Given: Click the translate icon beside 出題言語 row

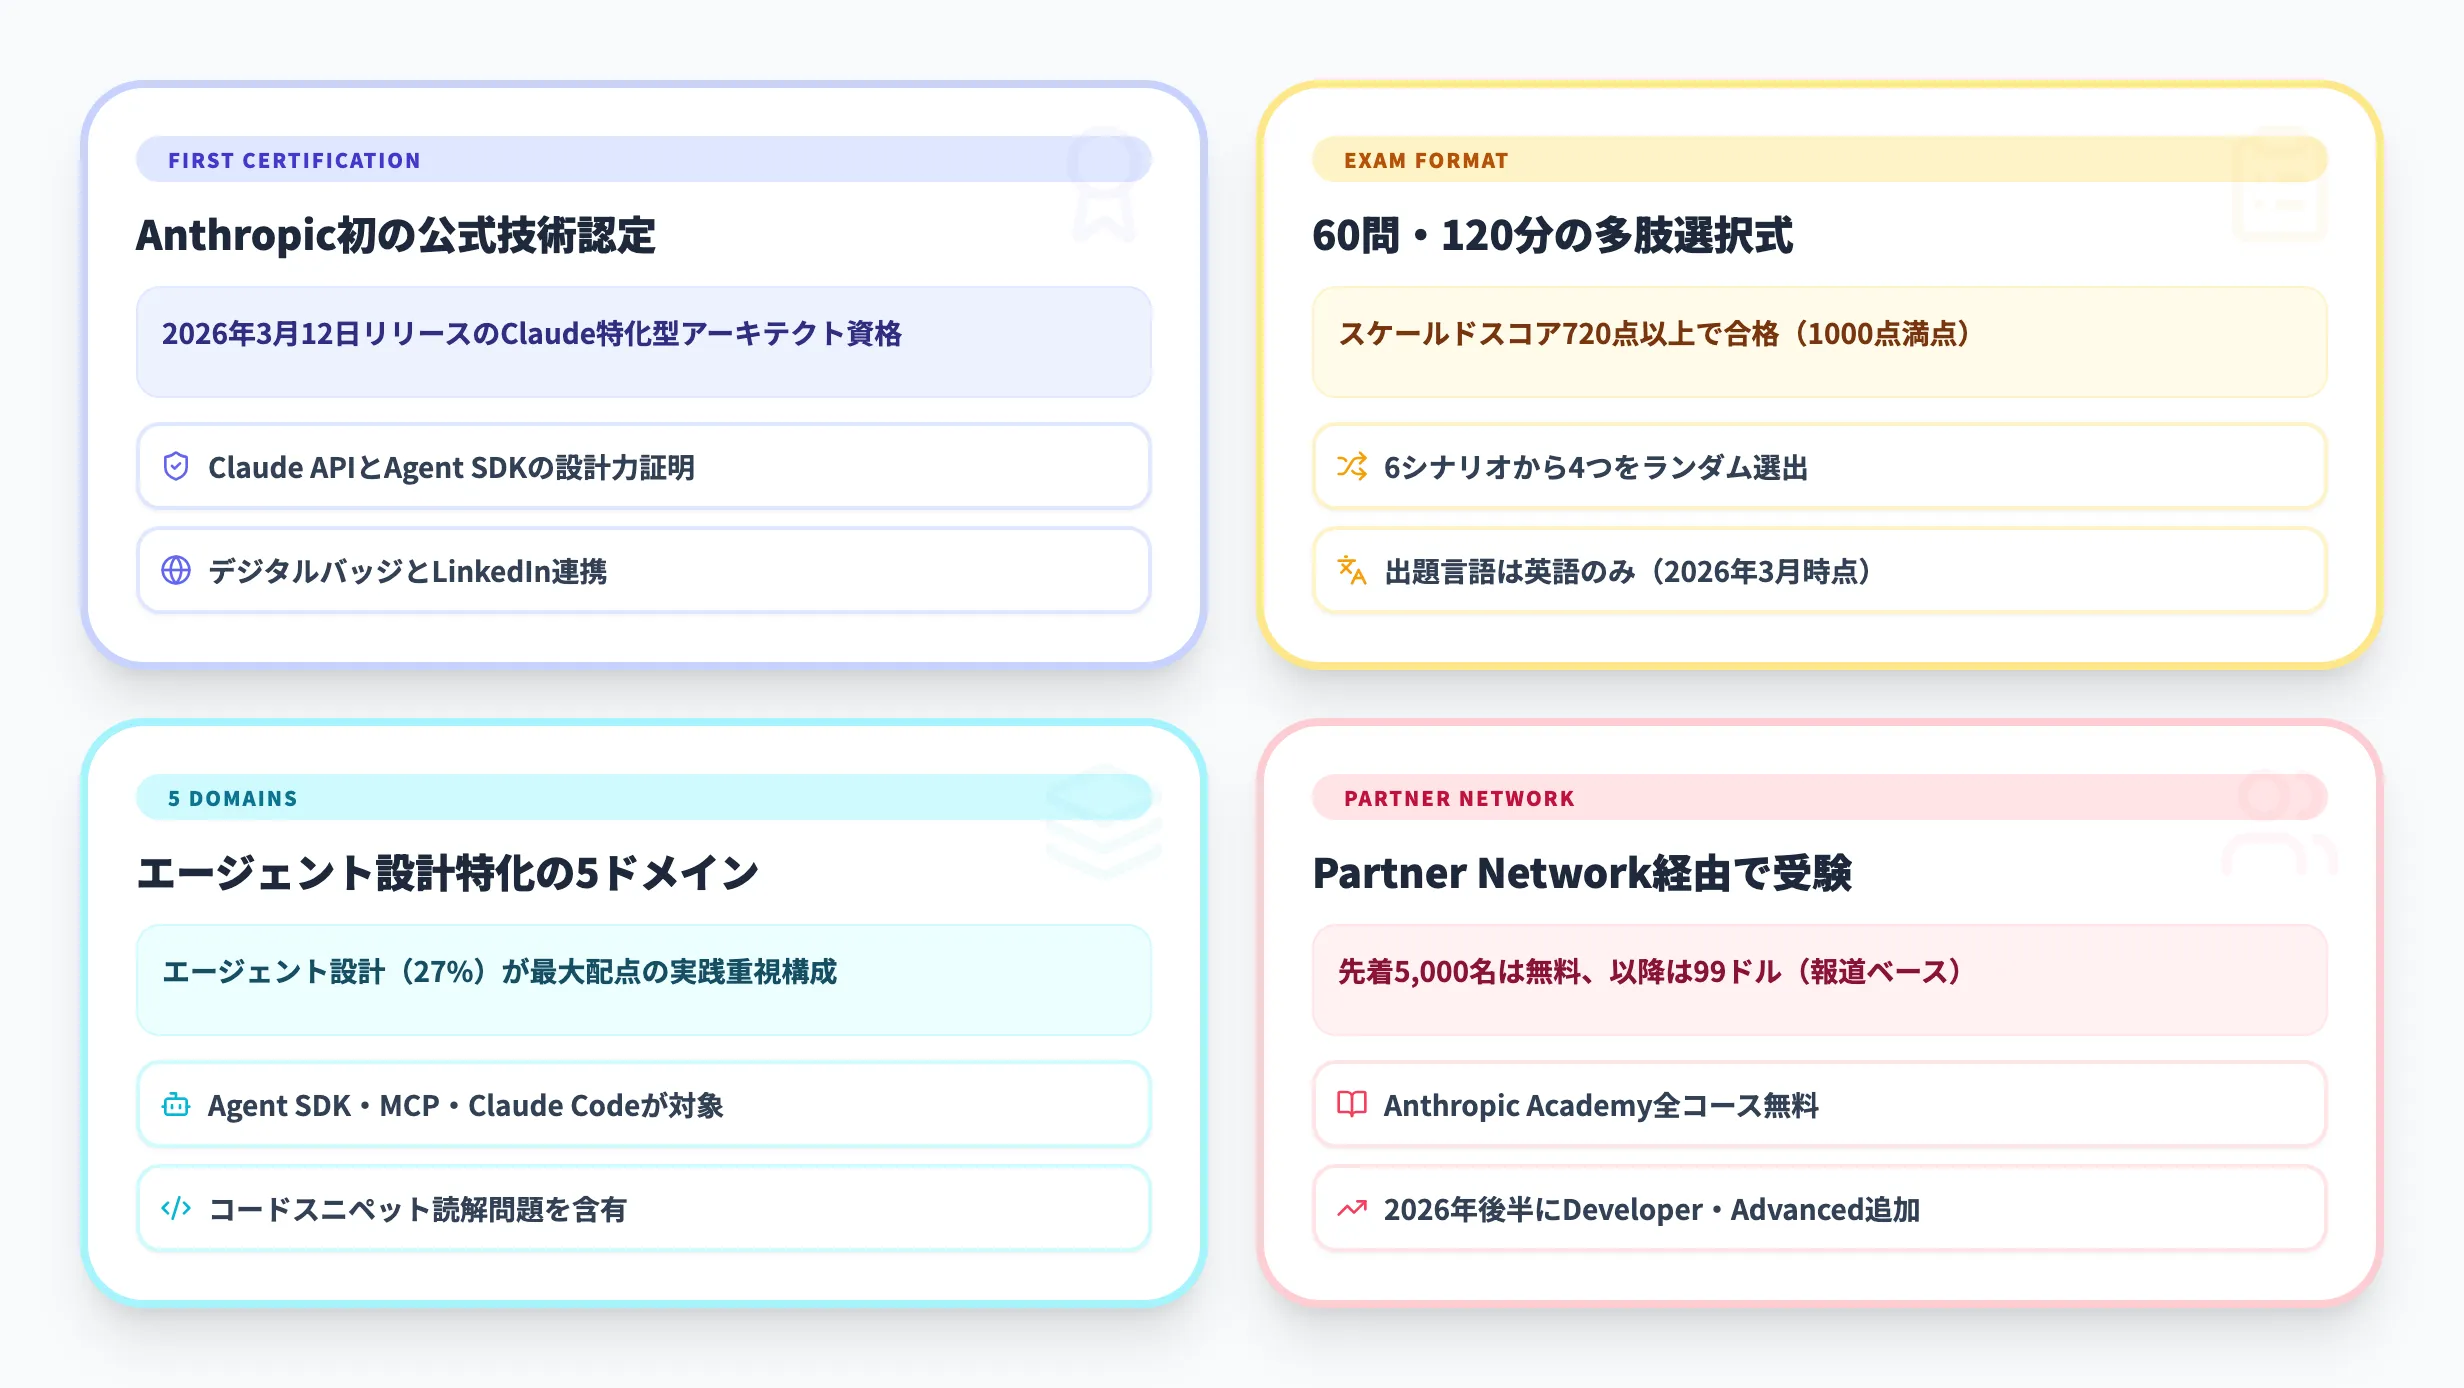Looking at the screenshot, I should pyautogui.click(x=1352, y=570).
